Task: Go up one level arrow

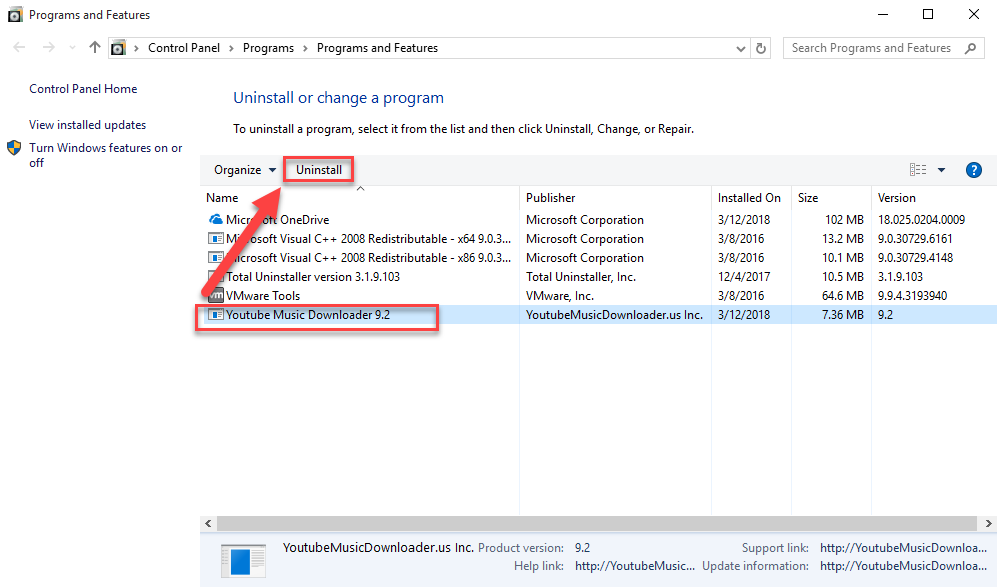Action: [x=95, y=48]
